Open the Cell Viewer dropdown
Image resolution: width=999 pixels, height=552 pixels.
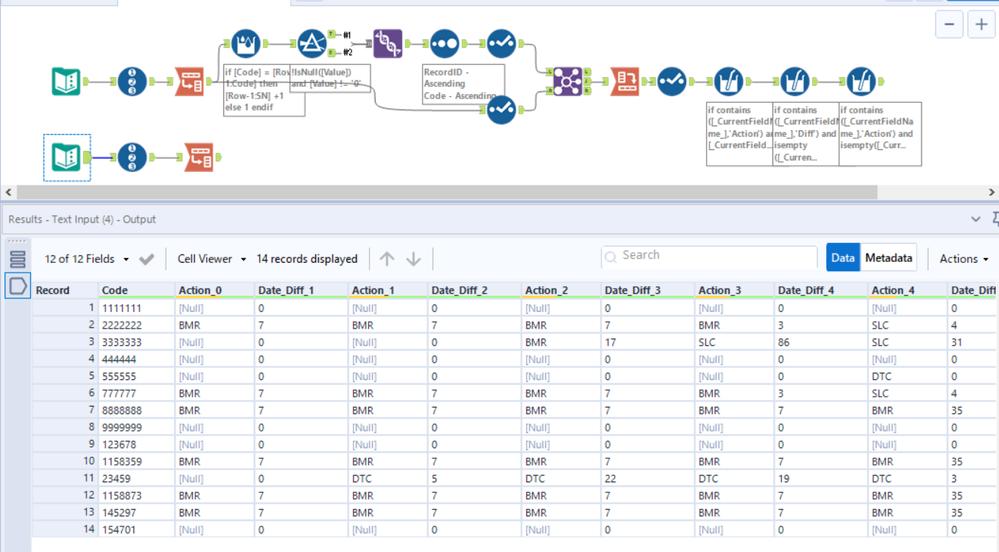(x=212, y=259)
